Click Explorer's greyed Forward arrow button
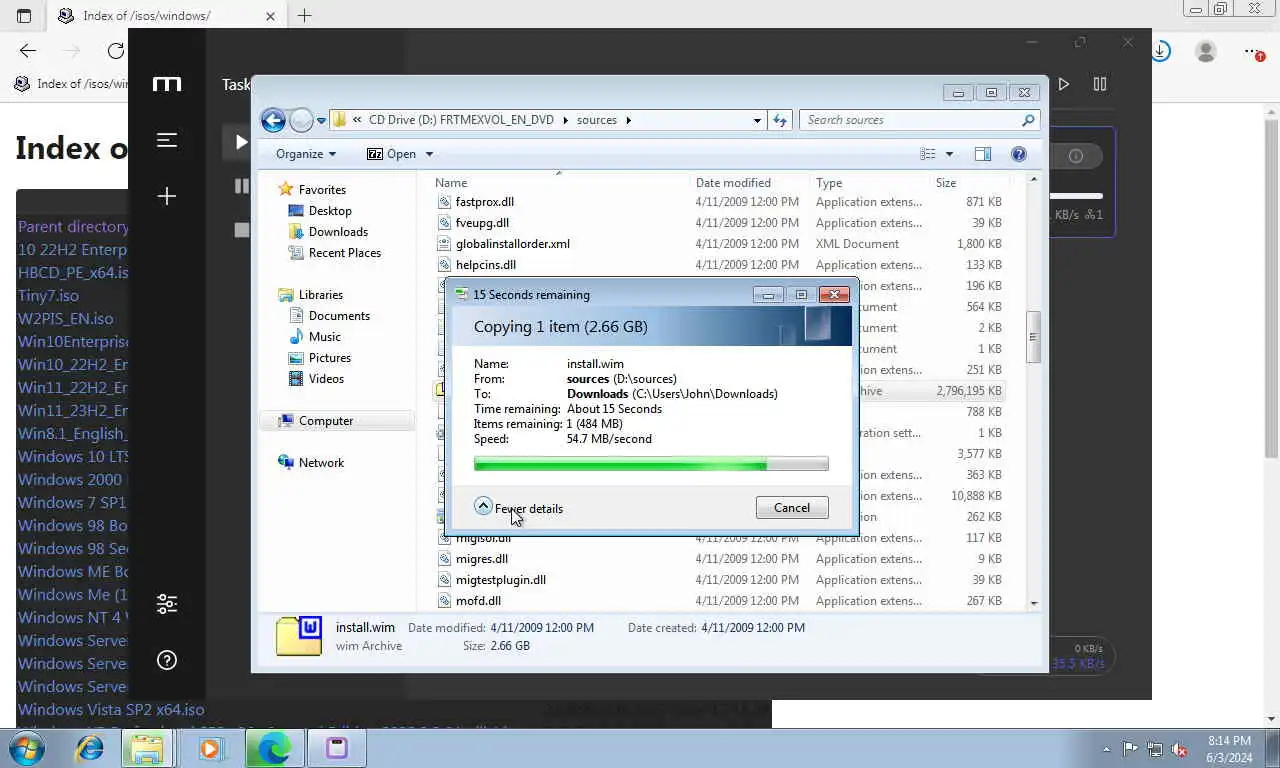This screenshot has height=768, width=1280. point(301,120)
